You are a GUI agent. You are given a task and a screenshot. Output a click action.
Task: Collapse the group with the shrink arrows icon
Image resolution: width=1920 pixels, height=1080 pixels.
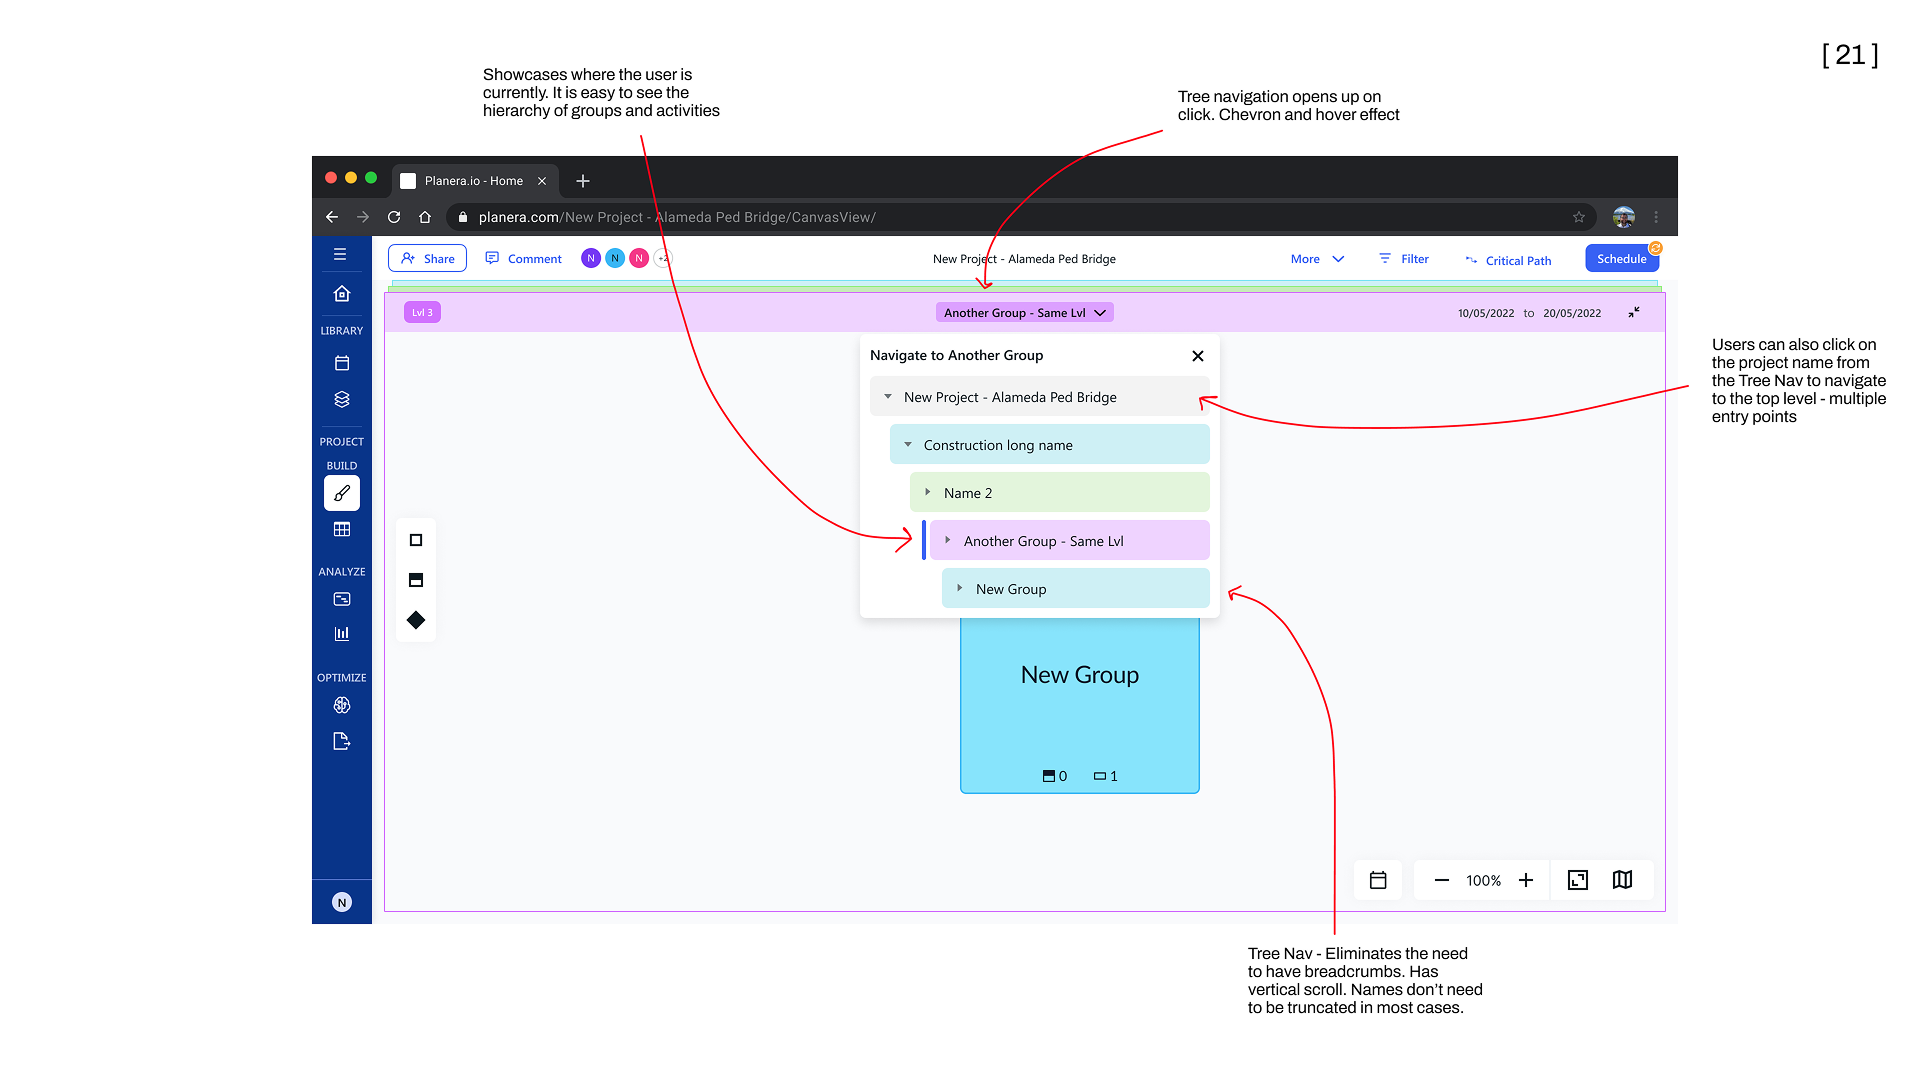[1634, 312]
